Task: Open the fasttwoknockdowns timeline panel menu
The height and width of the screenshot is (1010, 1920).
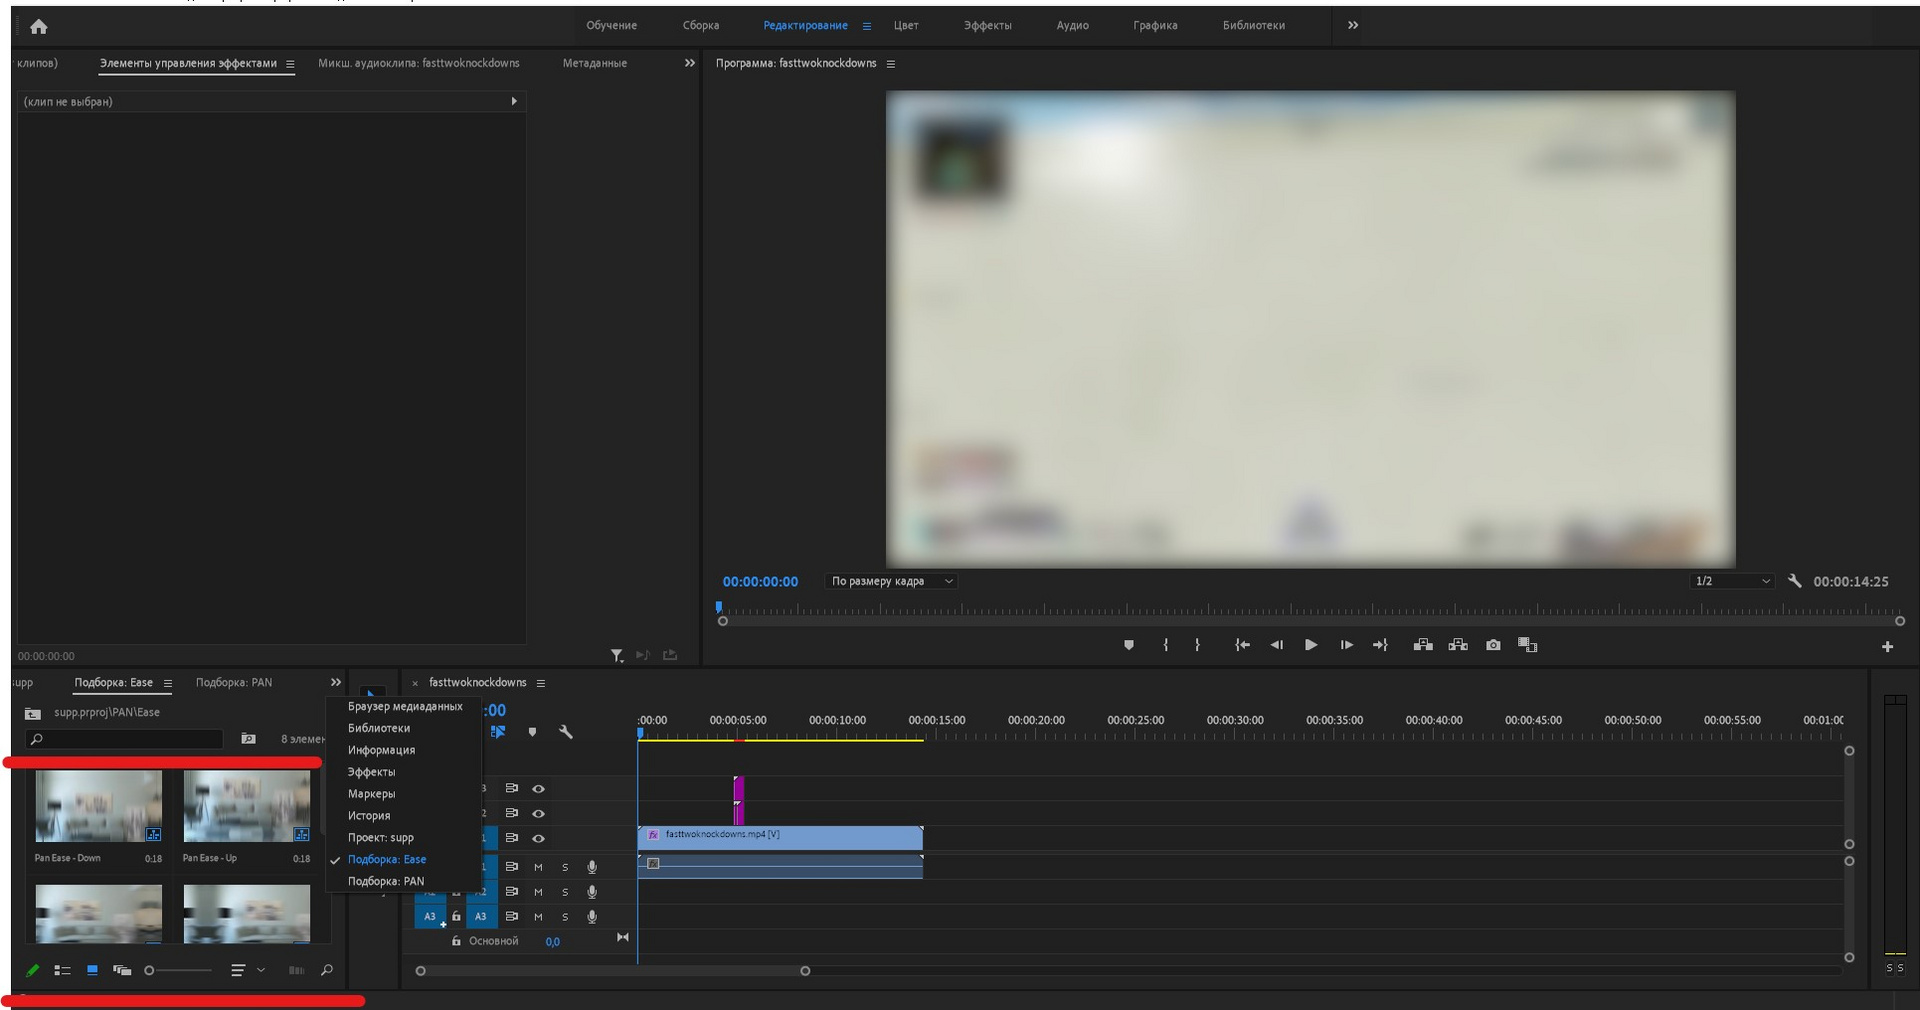Action: coord(541,683)
